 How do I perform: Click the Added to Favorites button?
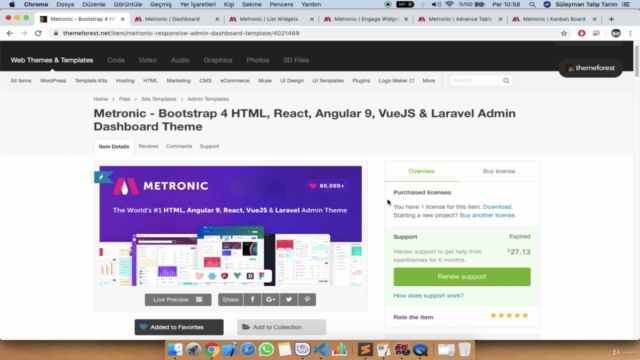coord(179,327)
